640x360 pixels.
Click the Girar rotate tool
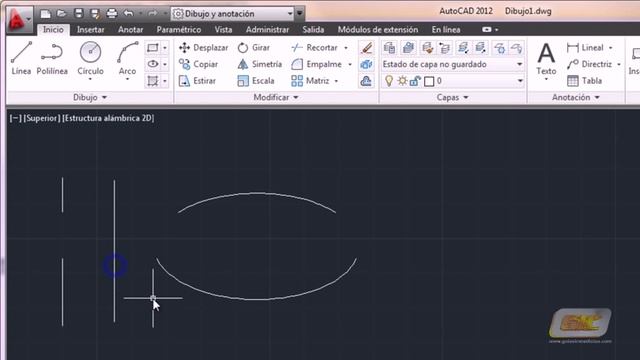(x=253, y=48)
